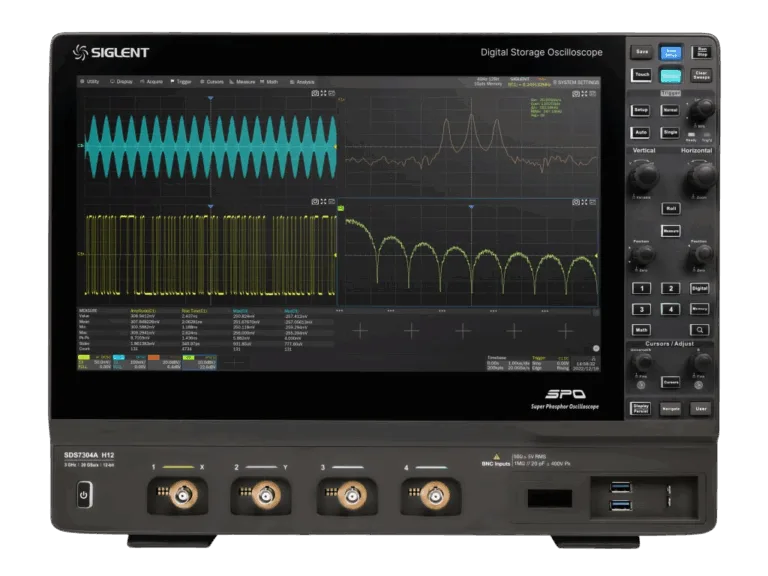
Task: Click the blue Auto Setup button
Action: pyautogui.click(x=670, y=51)
